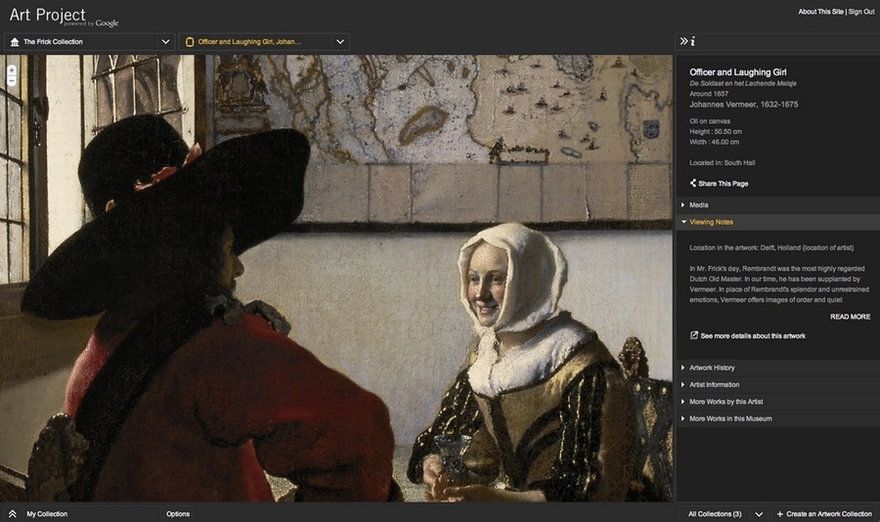Click the artwork clipboard icon
The width and height of the screenshot is (880, 522).
(187, 42)
